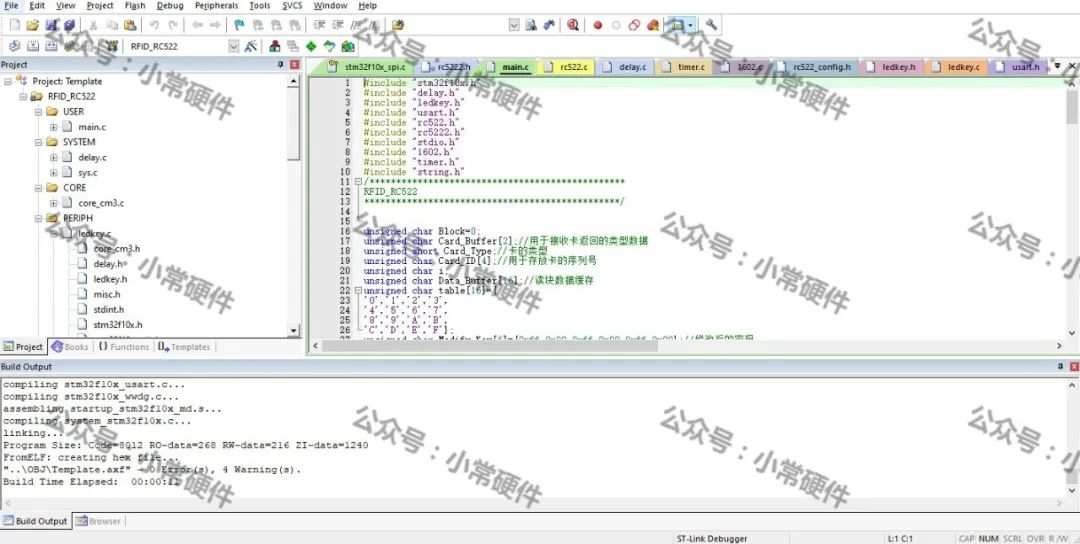Fold the table array at line 22
The height and width of the screenshot is (544, 1080).
(x=358, y=291)
